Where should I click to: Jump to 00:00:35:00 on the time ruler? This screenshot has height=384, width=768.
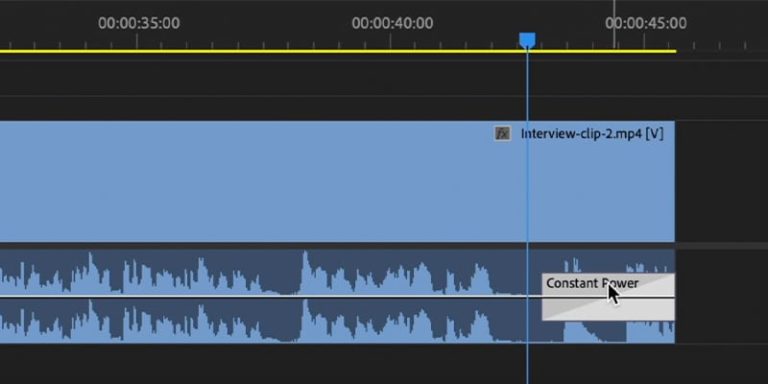tap(139, 23)
